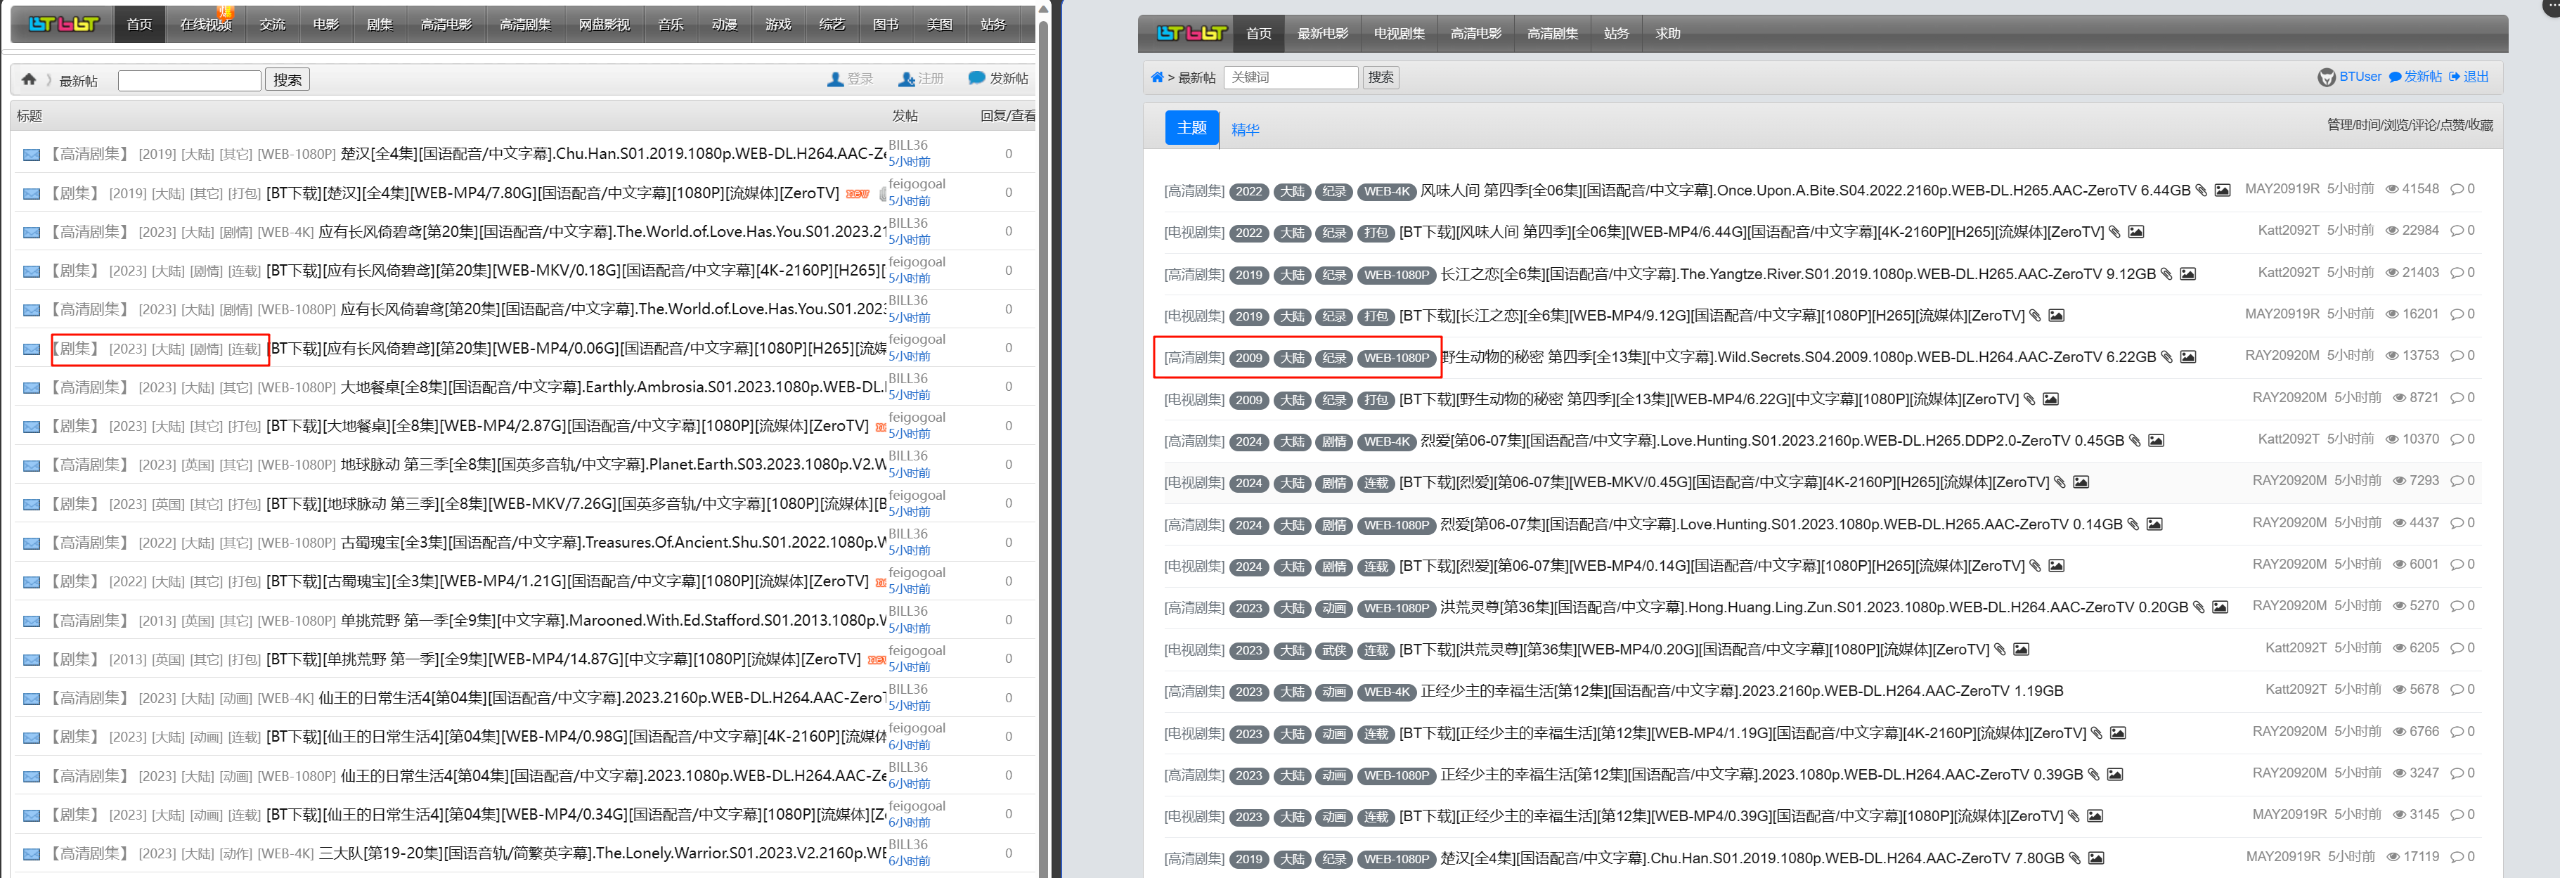Open 在线视频 in left window navigation
This screenshot has width=2560, height=878.
206,24
